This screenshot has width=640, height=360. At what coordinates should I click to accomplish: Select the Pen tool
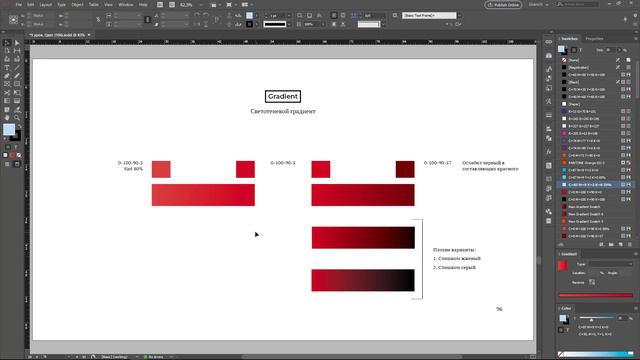click(x=7, y=76)
